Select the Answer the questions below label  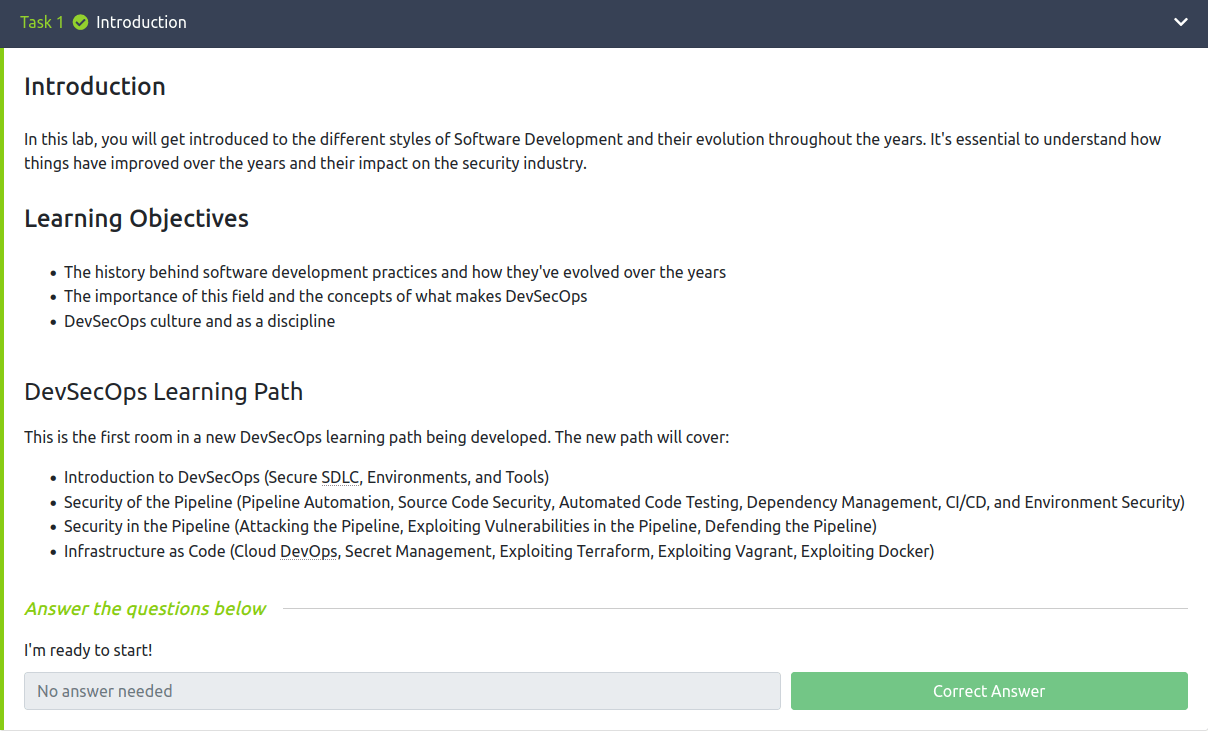point(145,608)
